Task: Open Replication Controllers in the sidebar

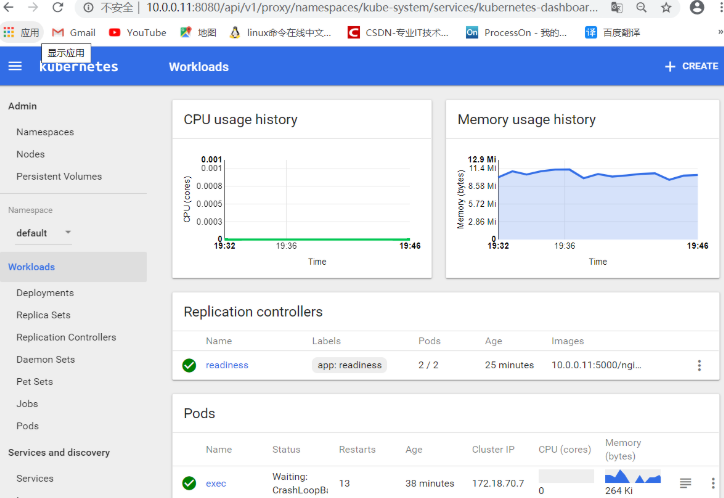Action: click(x=66, y=337)
